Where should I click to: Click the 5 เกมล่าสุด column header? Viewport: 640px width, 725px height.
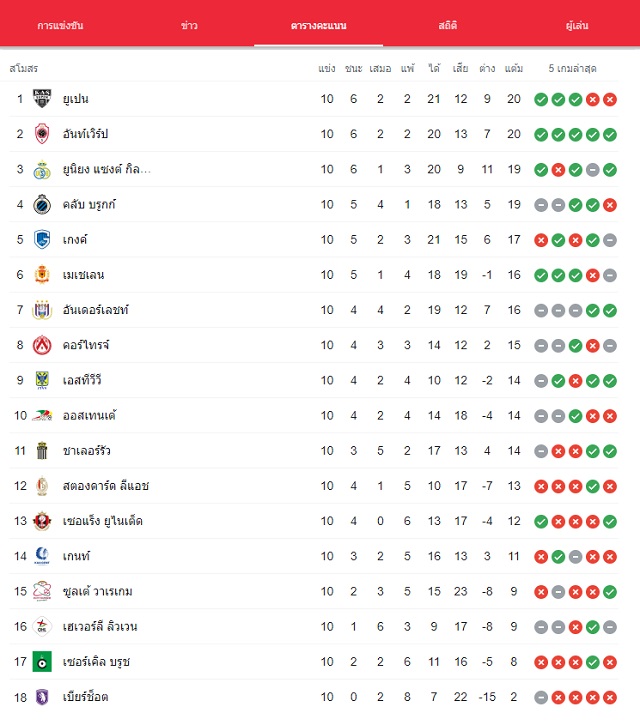pyautogui.click(x=572, y=68)
